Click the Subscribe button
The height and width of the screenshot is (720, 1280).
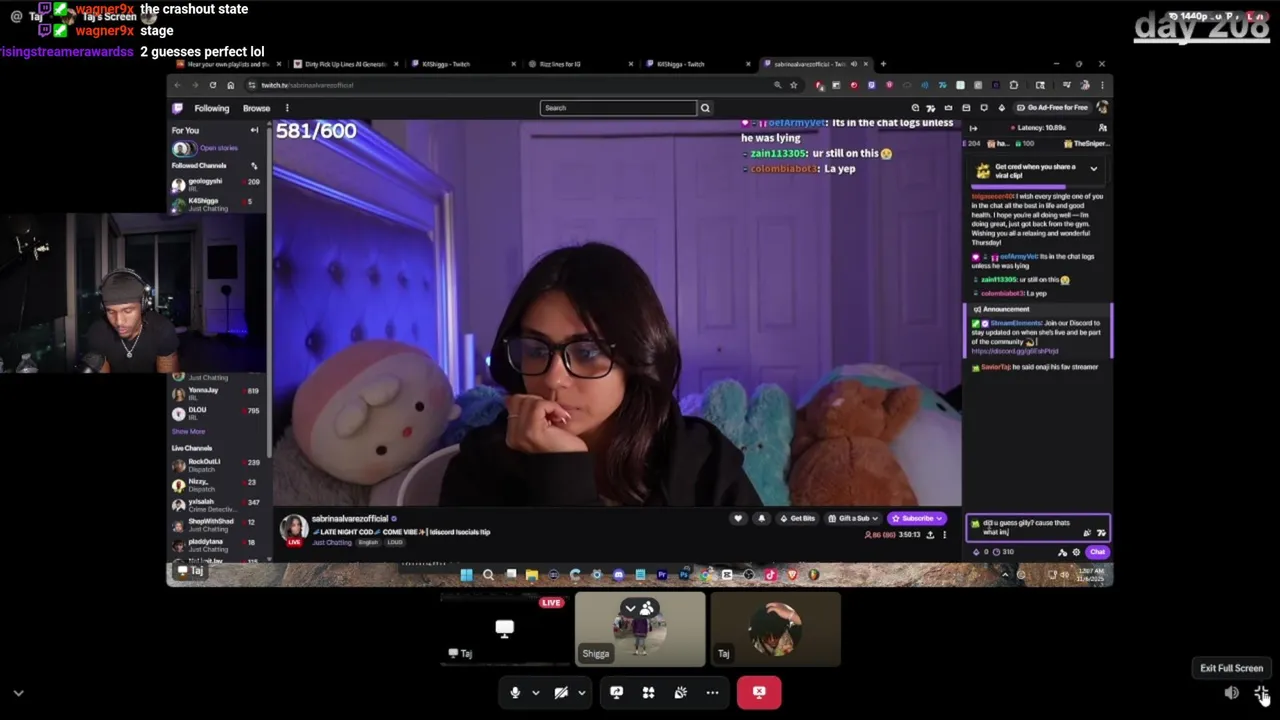917,518
